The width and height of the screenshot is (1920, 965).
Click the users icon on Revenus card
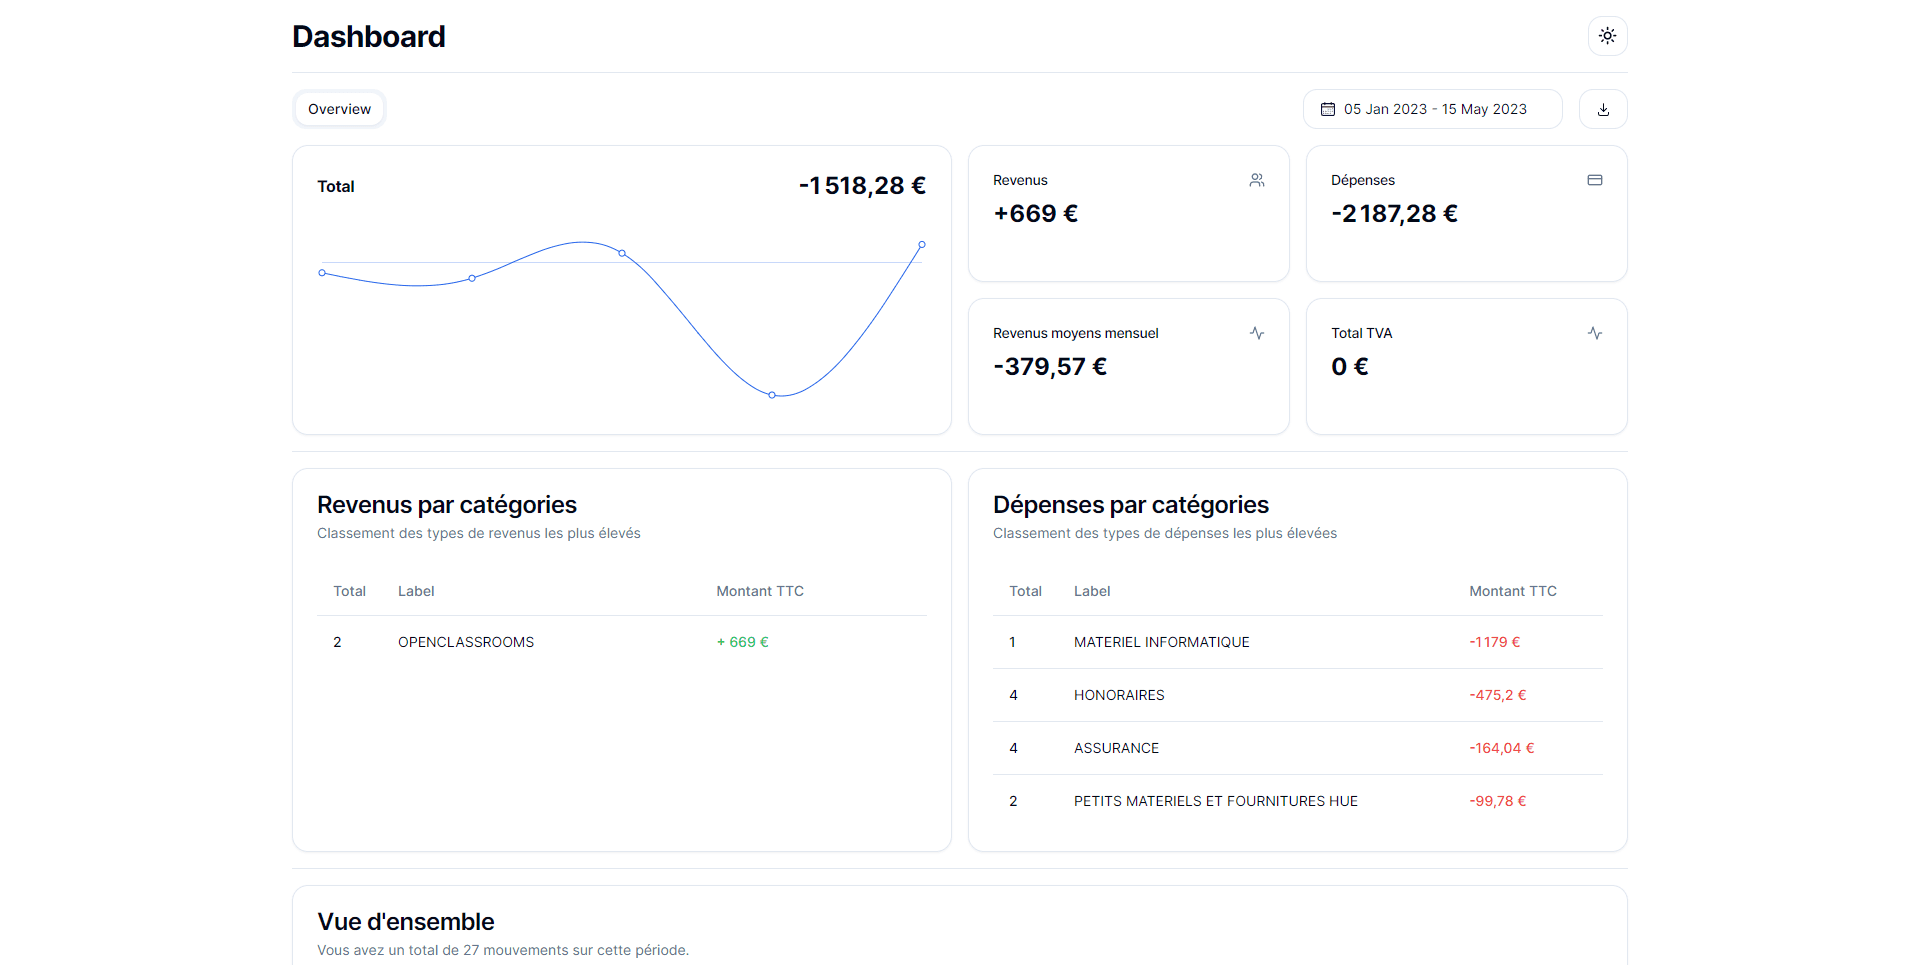[x=1257, y=180]
